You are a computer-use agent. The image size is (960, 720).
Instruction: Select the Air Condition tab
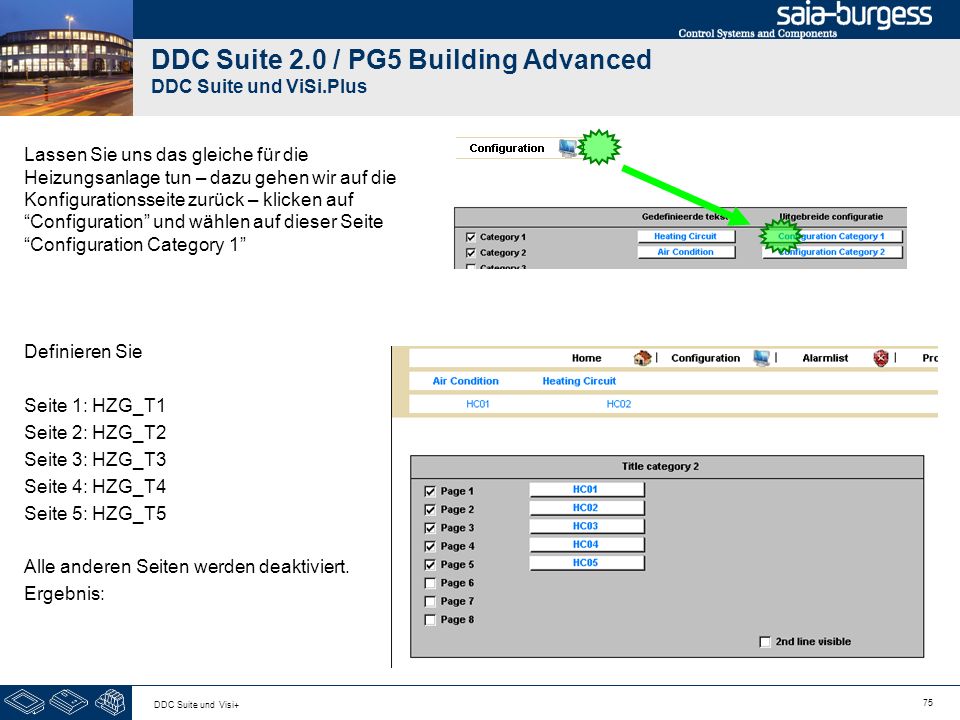pyautogui.click(x=465, y=381)
